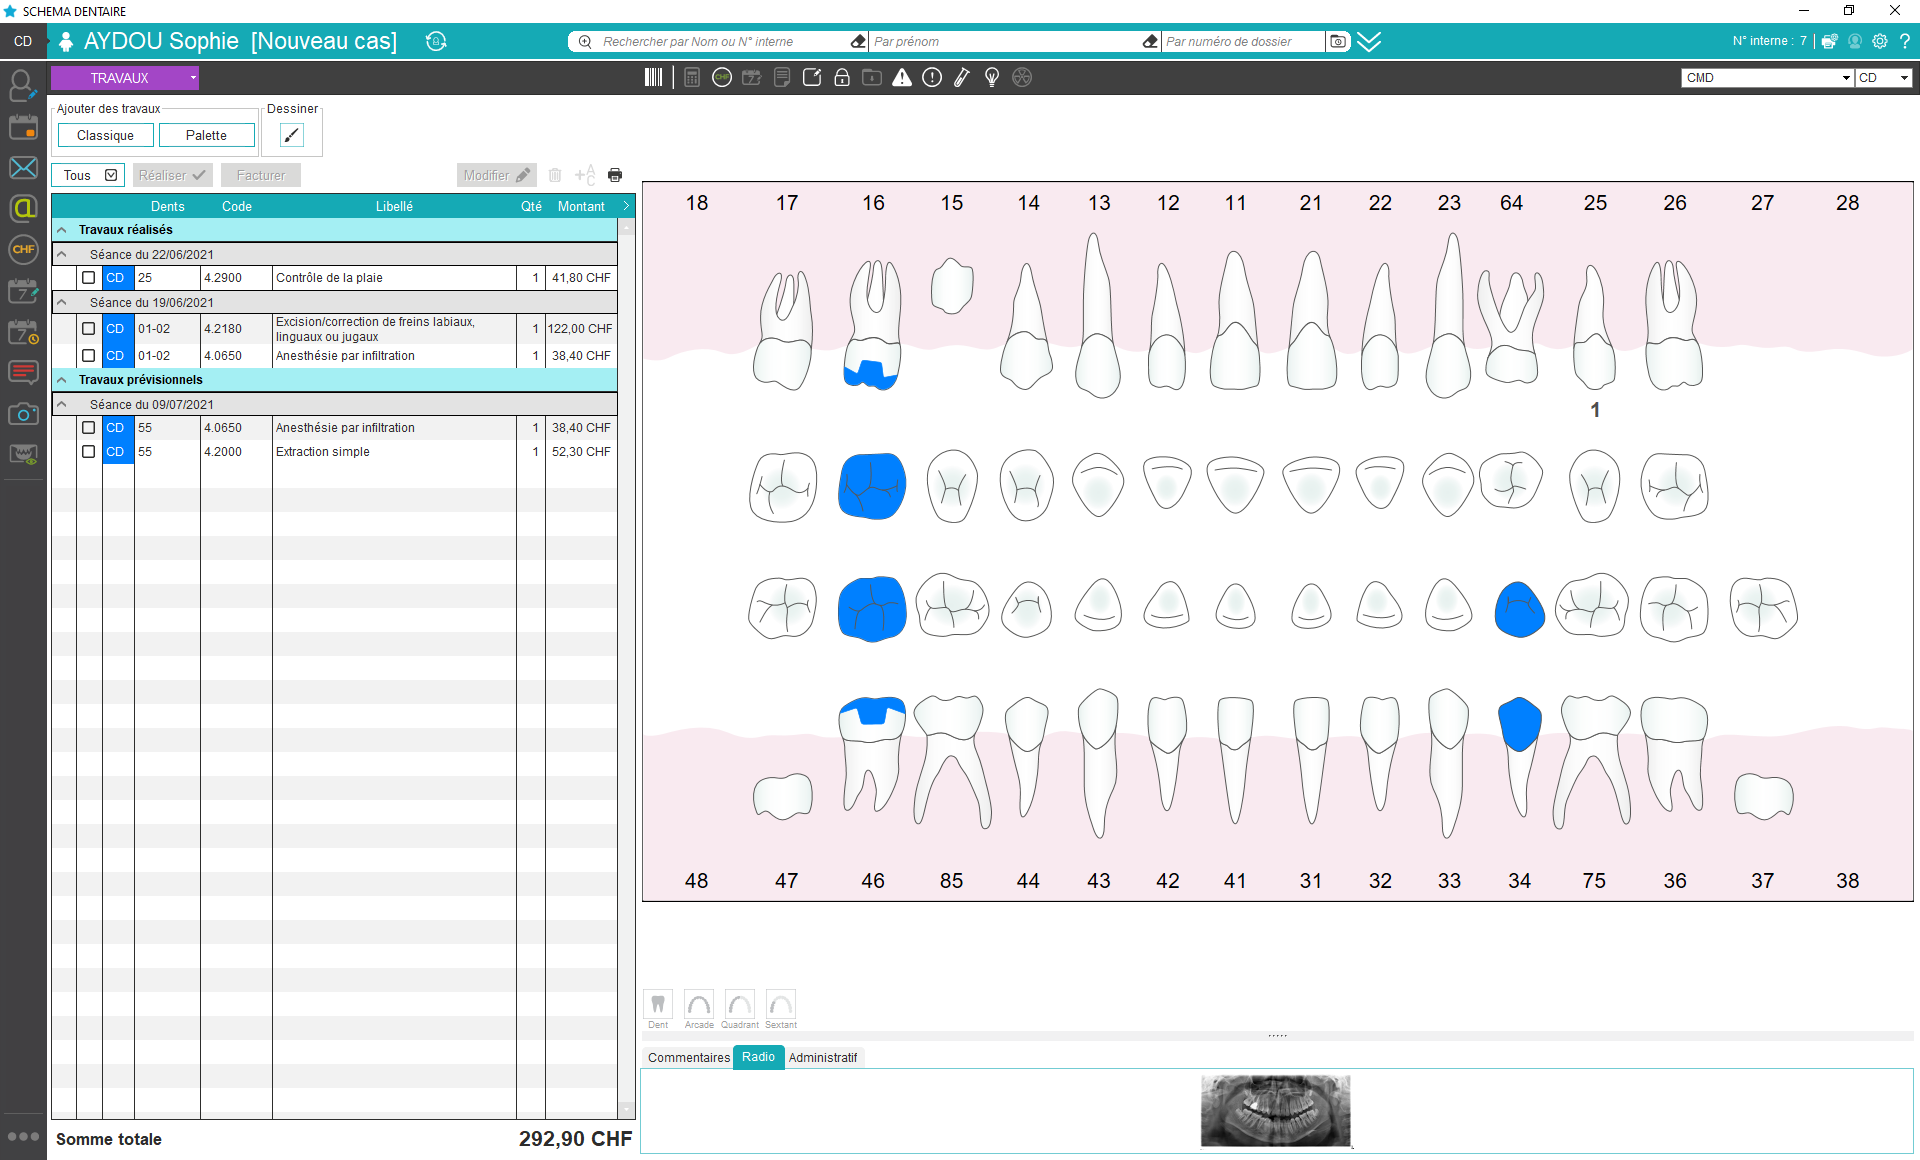Check the Contrôle de la plaie row checkbox

(89, 278)
